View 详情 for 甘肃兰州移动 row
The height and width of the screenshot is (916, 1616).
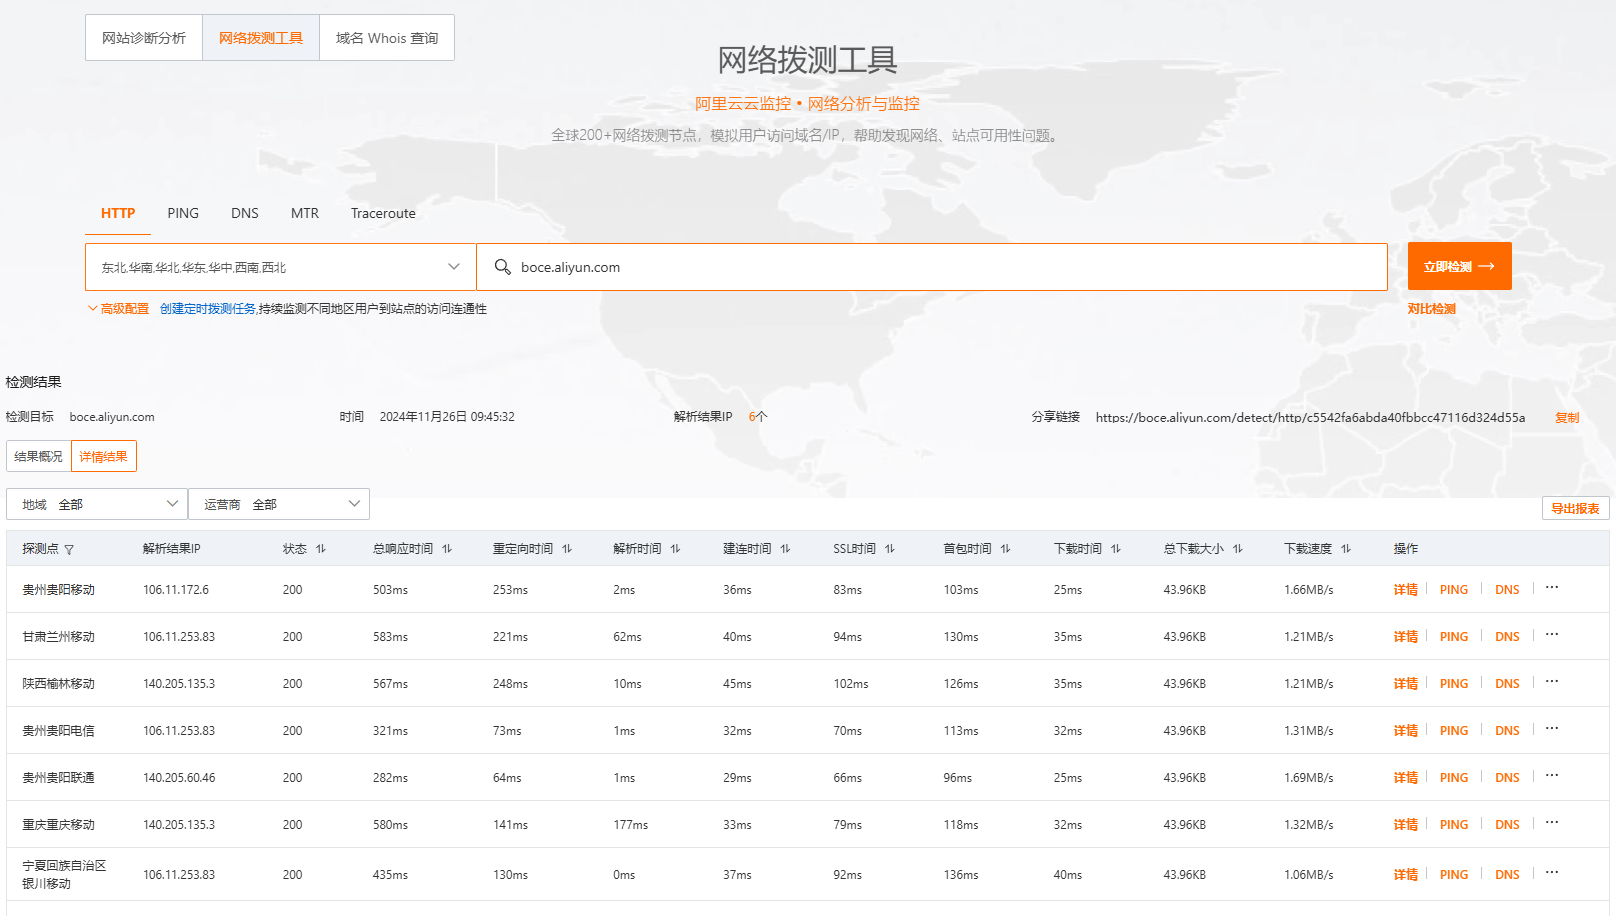click(x=1406, y=637)
